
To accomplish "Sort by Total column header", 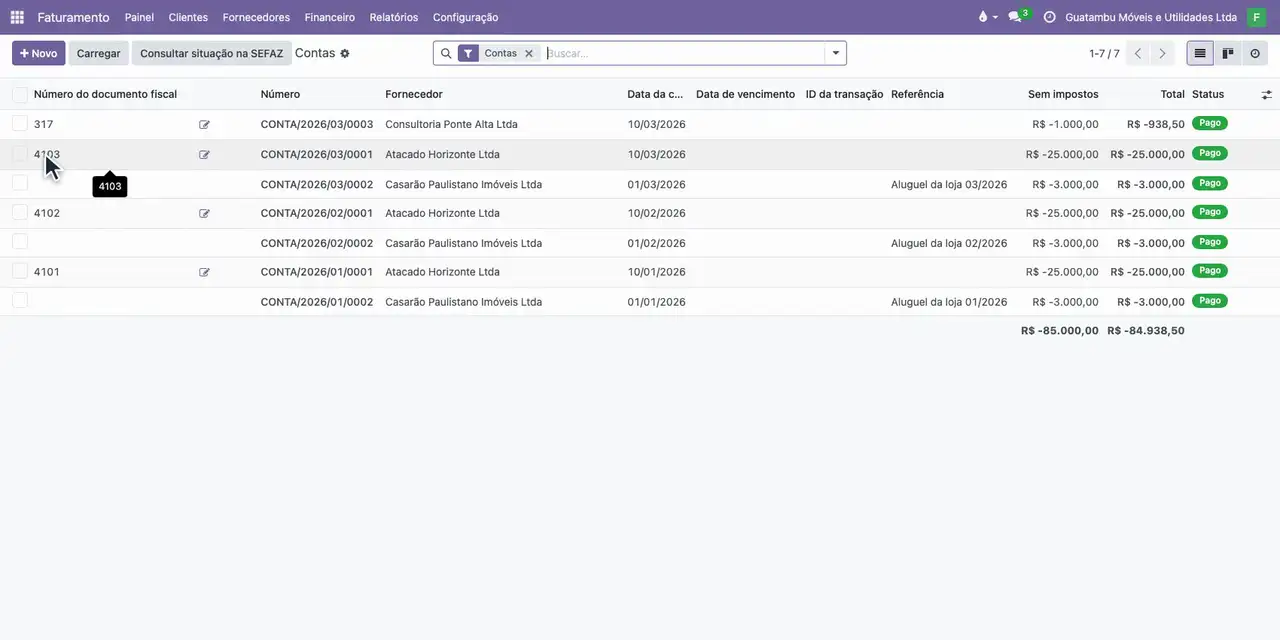I will [1172, 94].
